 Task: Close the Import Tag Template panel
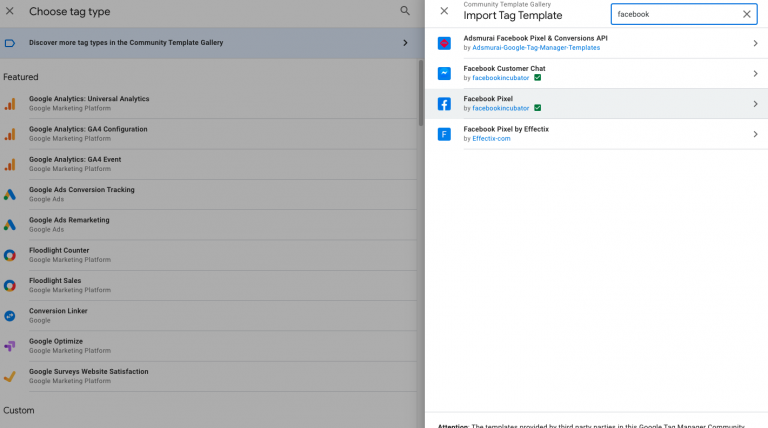pyautogui.click(x=444, y=11)
